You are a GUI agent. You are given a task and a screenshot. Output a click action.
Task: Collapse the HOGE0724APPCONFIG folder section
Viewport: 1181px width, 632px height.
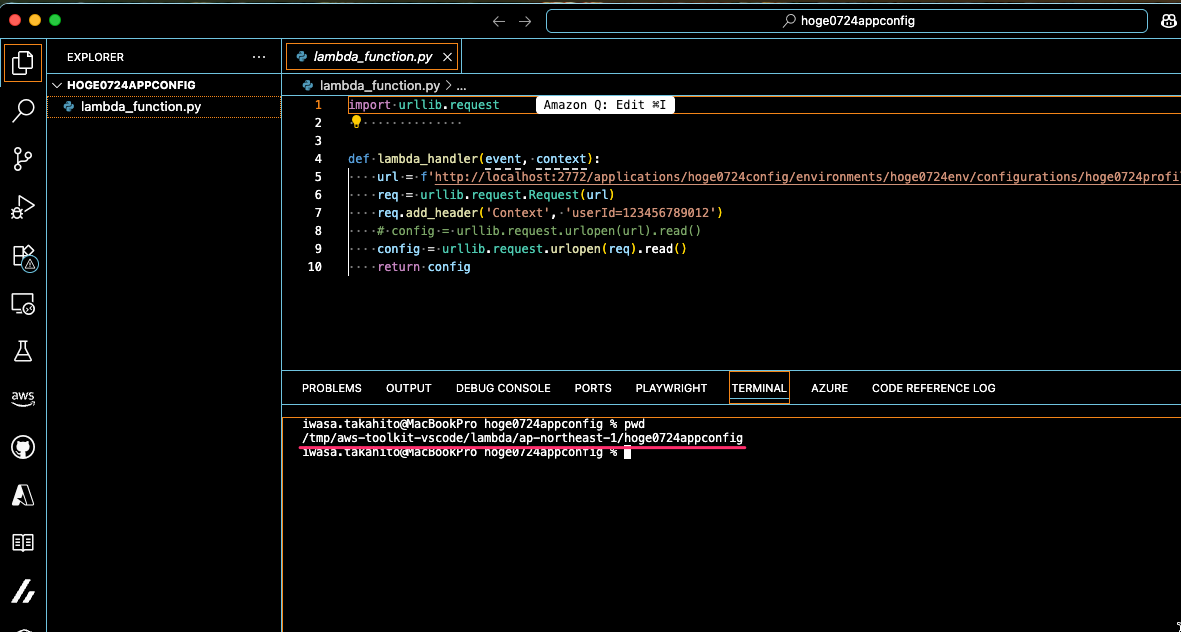(x=164, y=85)
